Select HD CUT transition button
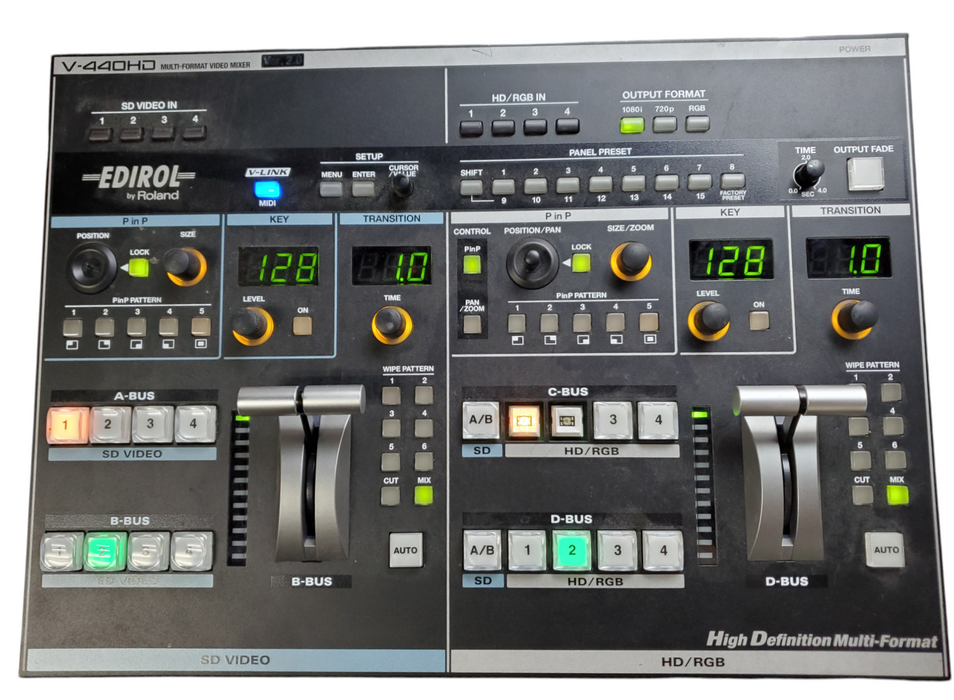 point(862,494)
